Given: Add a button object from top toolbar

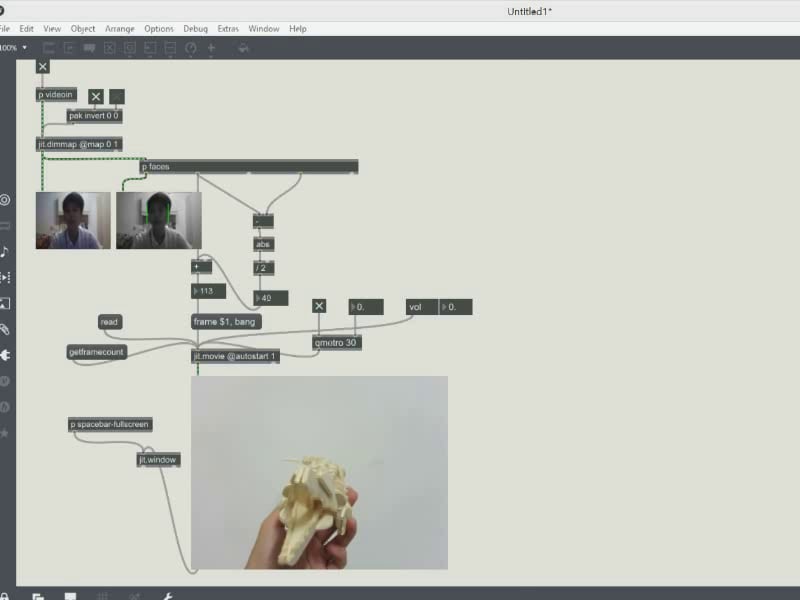Looking at the screenshot, I should click(x=130, y=48).
